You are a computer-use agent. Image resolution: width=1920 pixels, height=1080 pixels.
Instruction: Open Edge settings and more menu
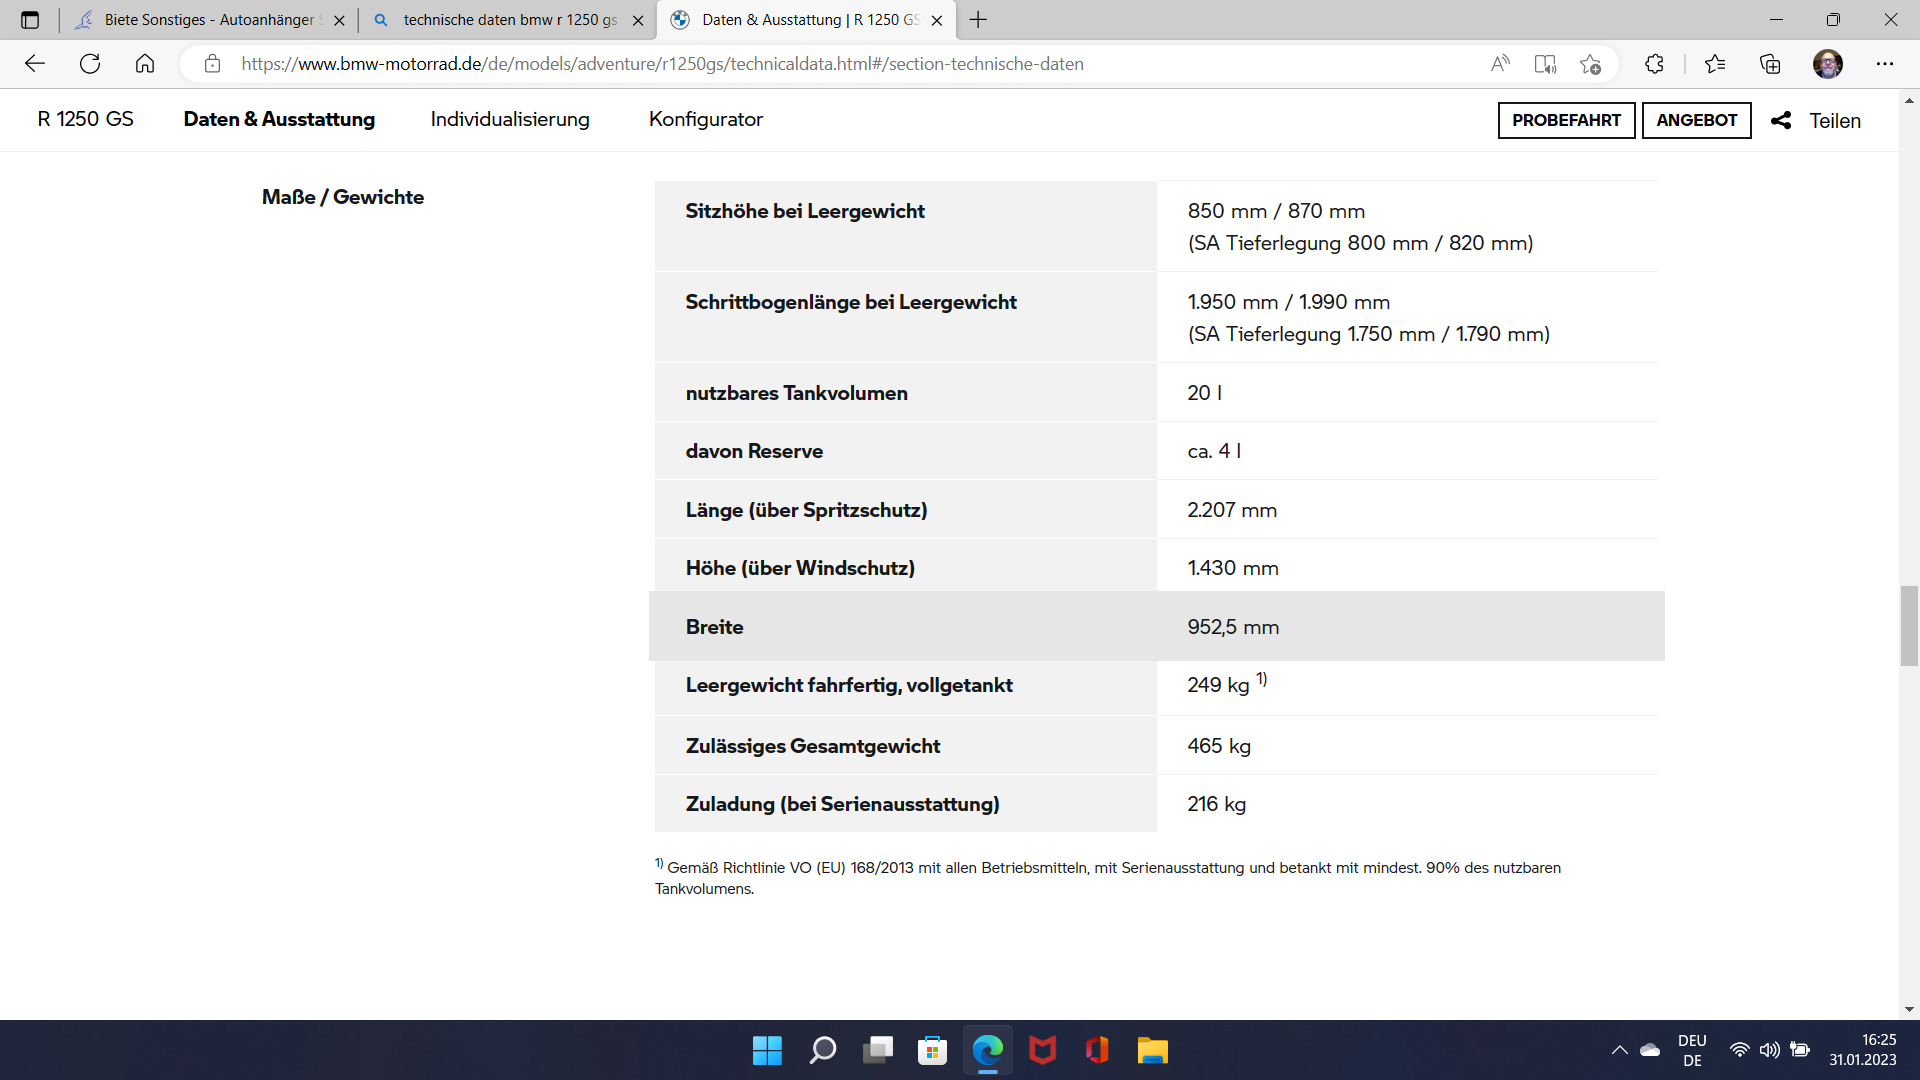[1885, 64]
